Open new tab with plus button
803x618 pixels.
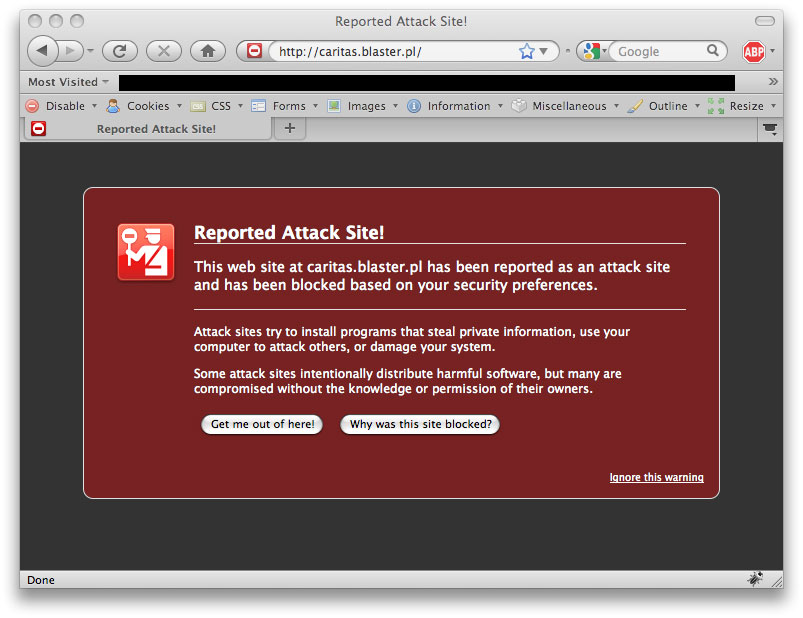pos(289,128)
